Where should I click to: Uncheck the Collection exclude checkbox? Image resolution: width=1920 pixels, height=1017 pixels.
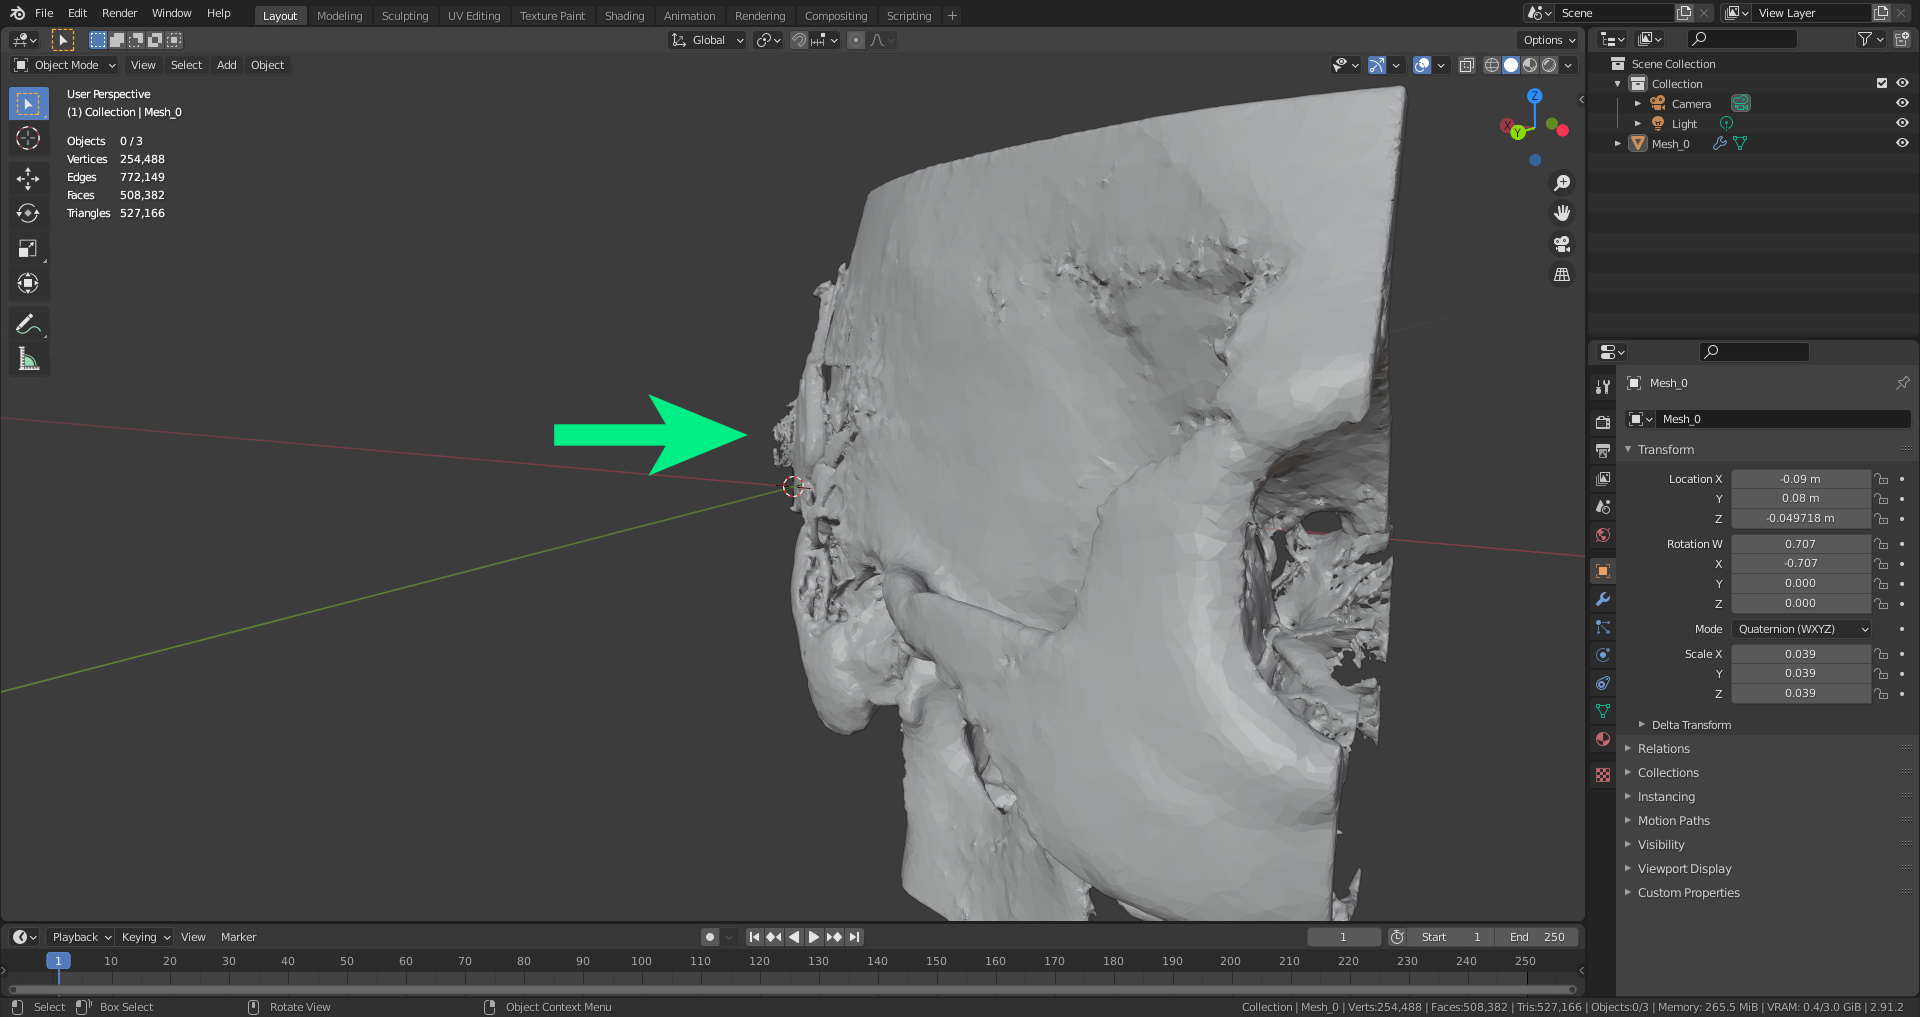(1881, 84)
